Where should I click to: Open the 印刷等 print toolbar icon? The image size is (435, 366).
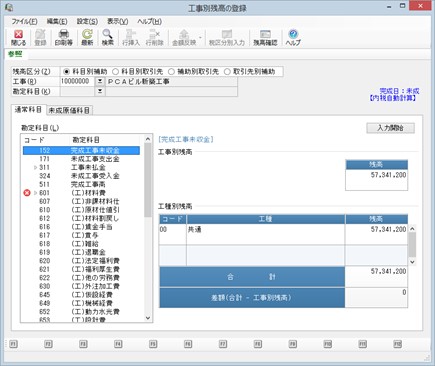coord(63,38)
